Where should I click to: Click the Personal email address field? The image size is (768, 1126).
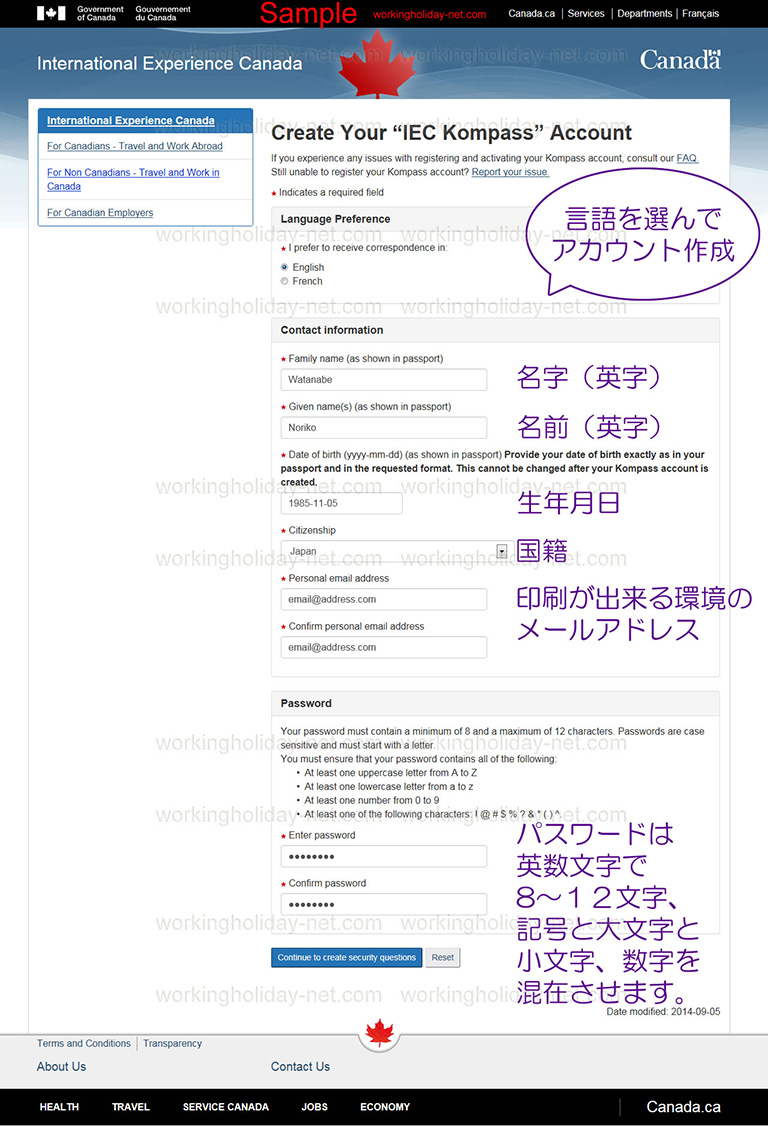click(x=384, y=600)
